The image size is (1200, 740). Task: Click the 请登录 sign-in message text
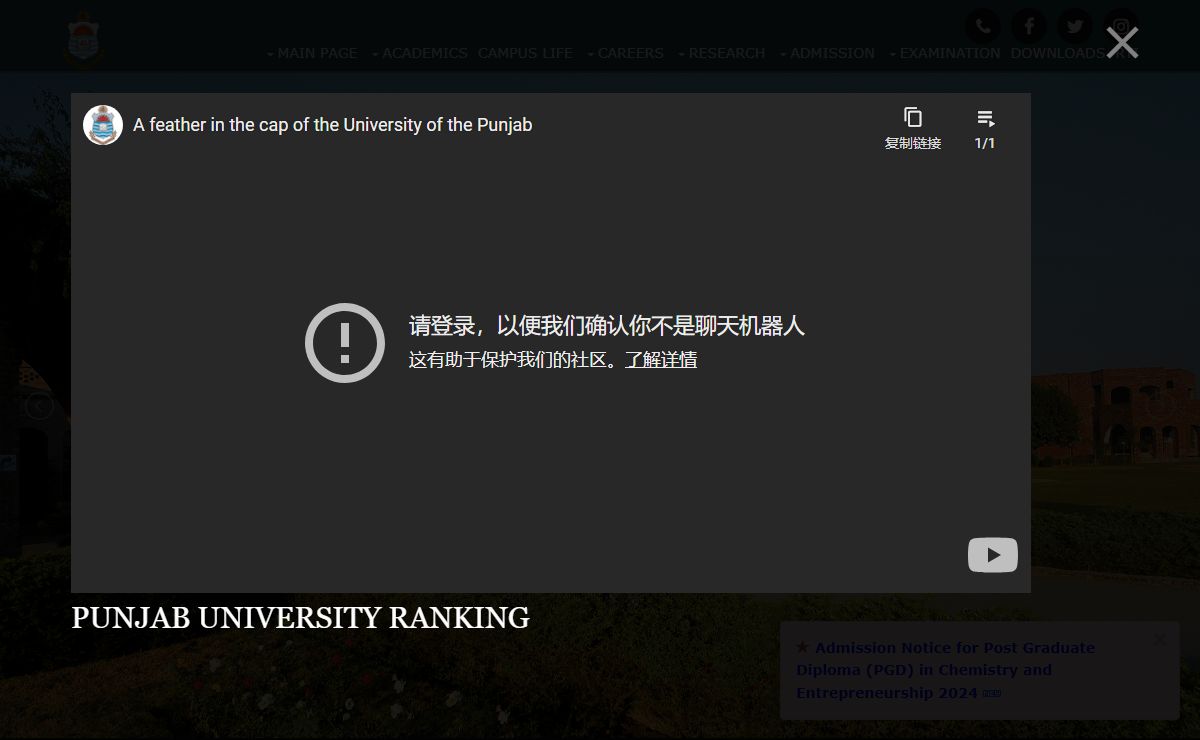point(606,326)
